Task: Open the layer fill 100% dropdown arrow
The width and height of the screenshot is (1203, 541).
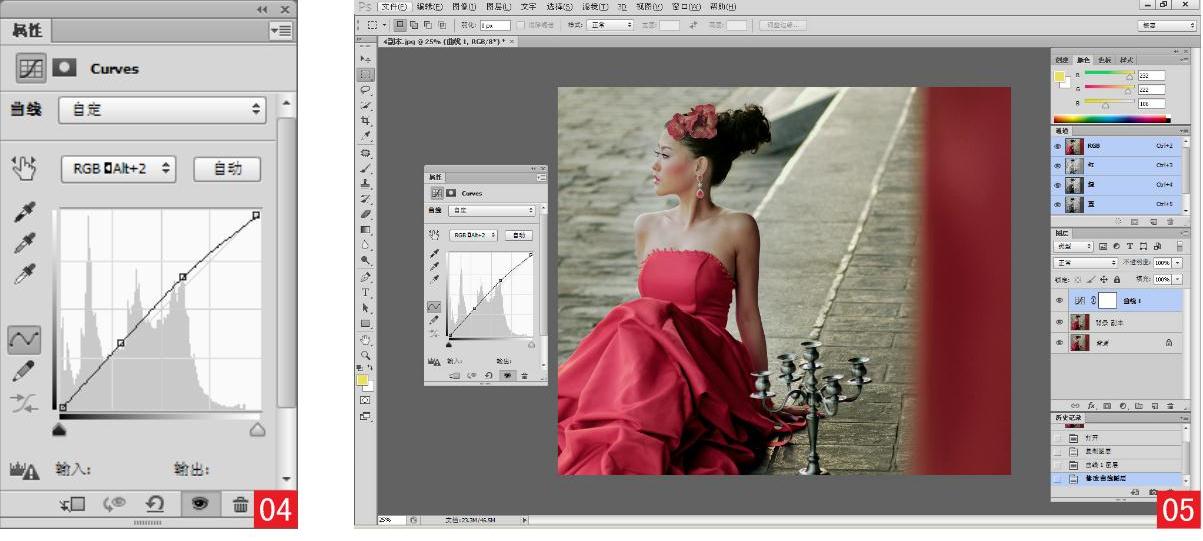Action: point(1178,279)
